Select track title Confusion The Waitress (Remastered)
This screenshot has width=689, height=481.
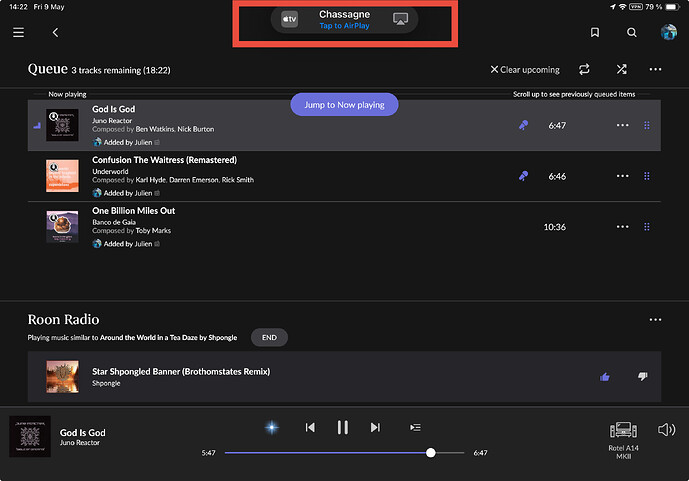164,160
